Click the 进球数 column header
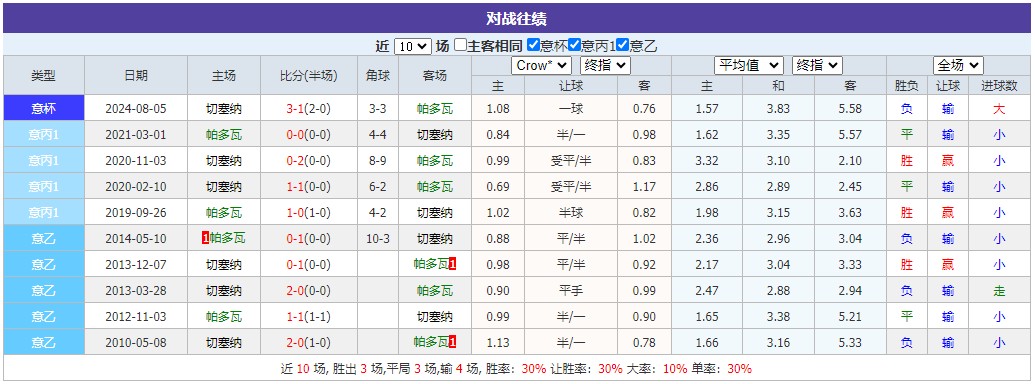Image resolution: width=1035 pixels, height=384 pixels. 999,85
